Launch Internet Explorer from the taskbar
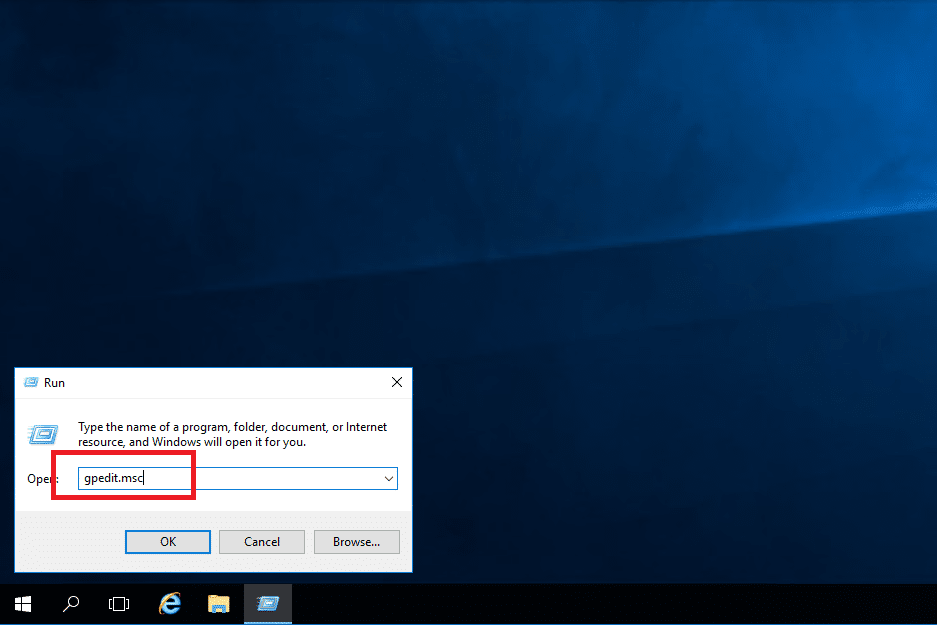Screen dimensions: 937x625 click(170, 604)
